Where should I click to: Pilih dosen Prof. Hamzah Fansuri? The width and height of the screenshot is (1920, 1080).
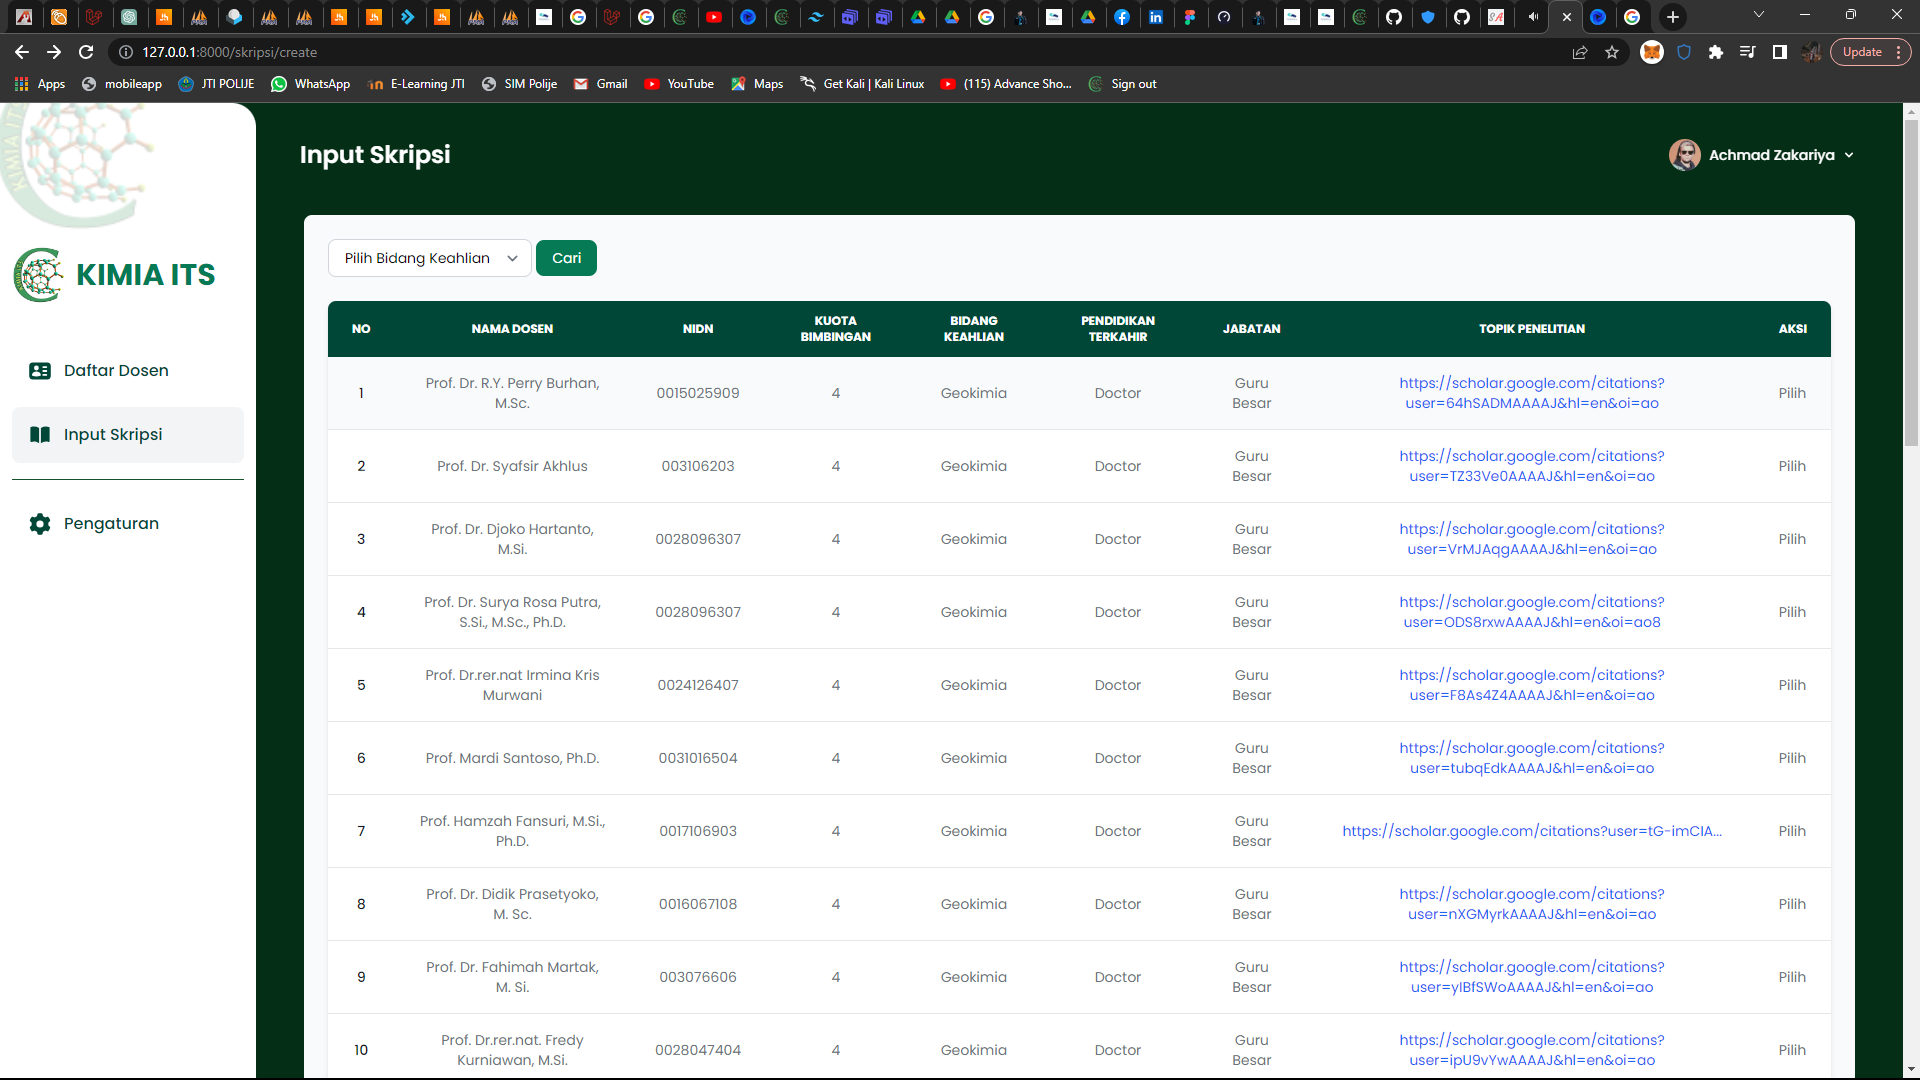1792,832
